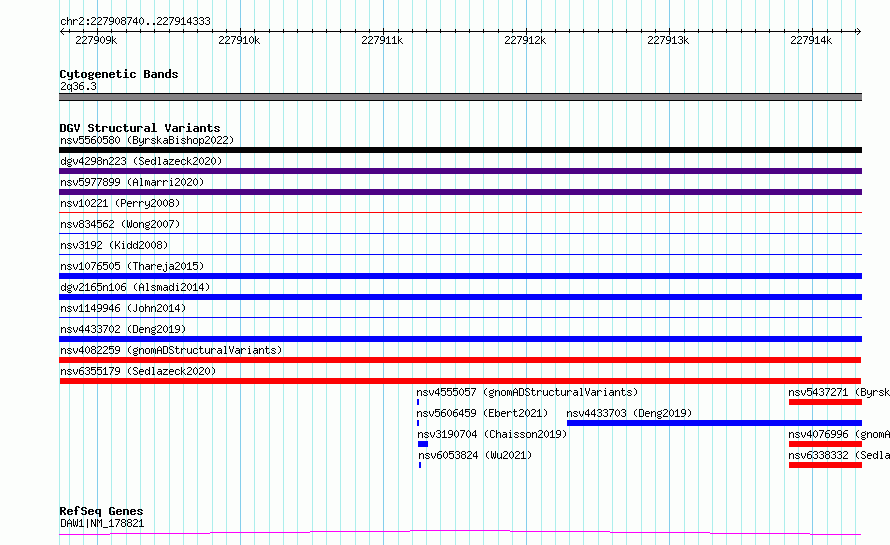
Task: Open nsv3190704 (Chaisson2019) variant label
Action: coord(492,434)
